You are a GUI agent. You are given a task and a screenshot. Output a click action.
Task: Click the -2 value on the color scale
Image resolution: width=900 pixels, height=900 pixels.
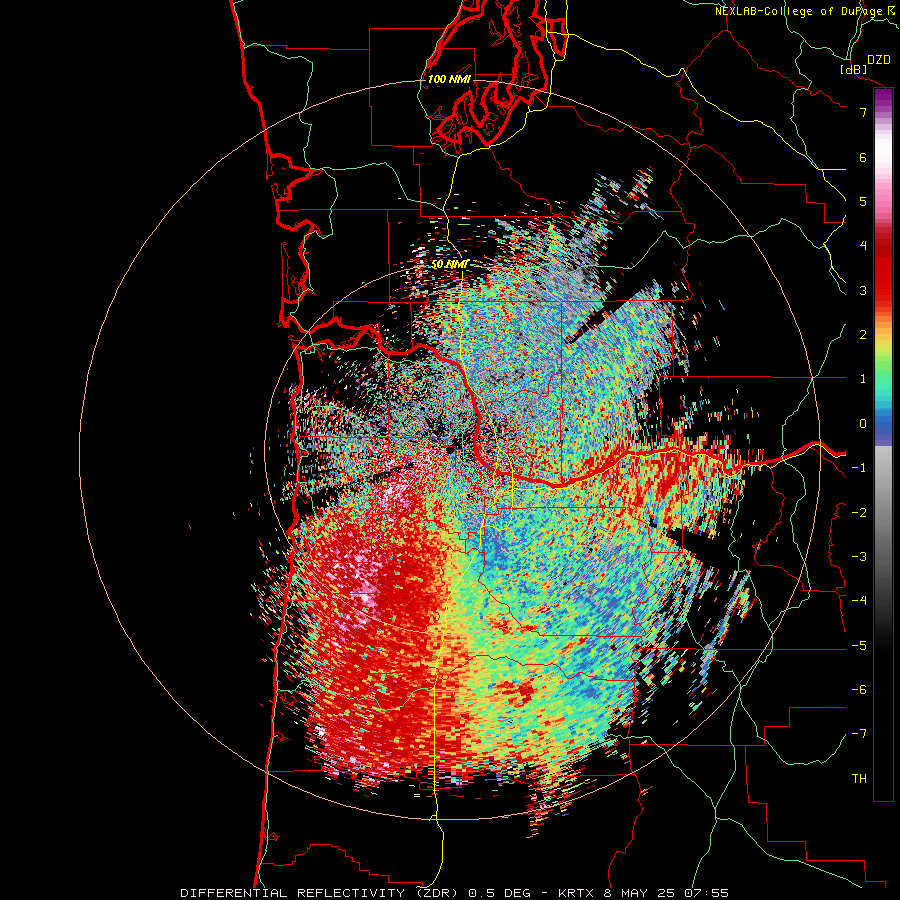pos(859,513)
